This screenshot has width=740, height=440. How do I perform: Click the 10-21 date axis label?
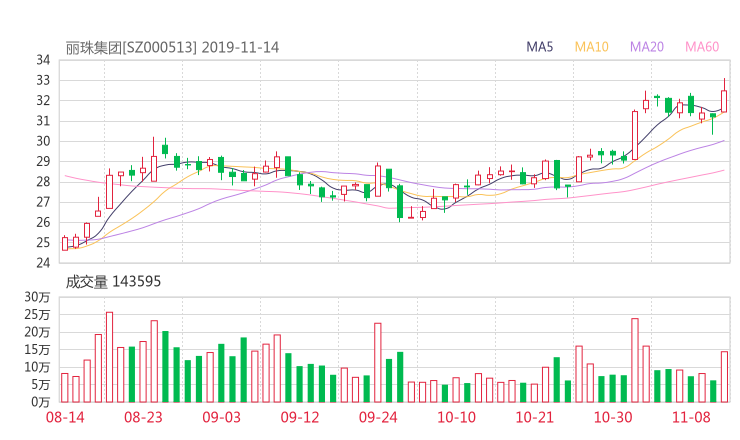pos(534,417)
